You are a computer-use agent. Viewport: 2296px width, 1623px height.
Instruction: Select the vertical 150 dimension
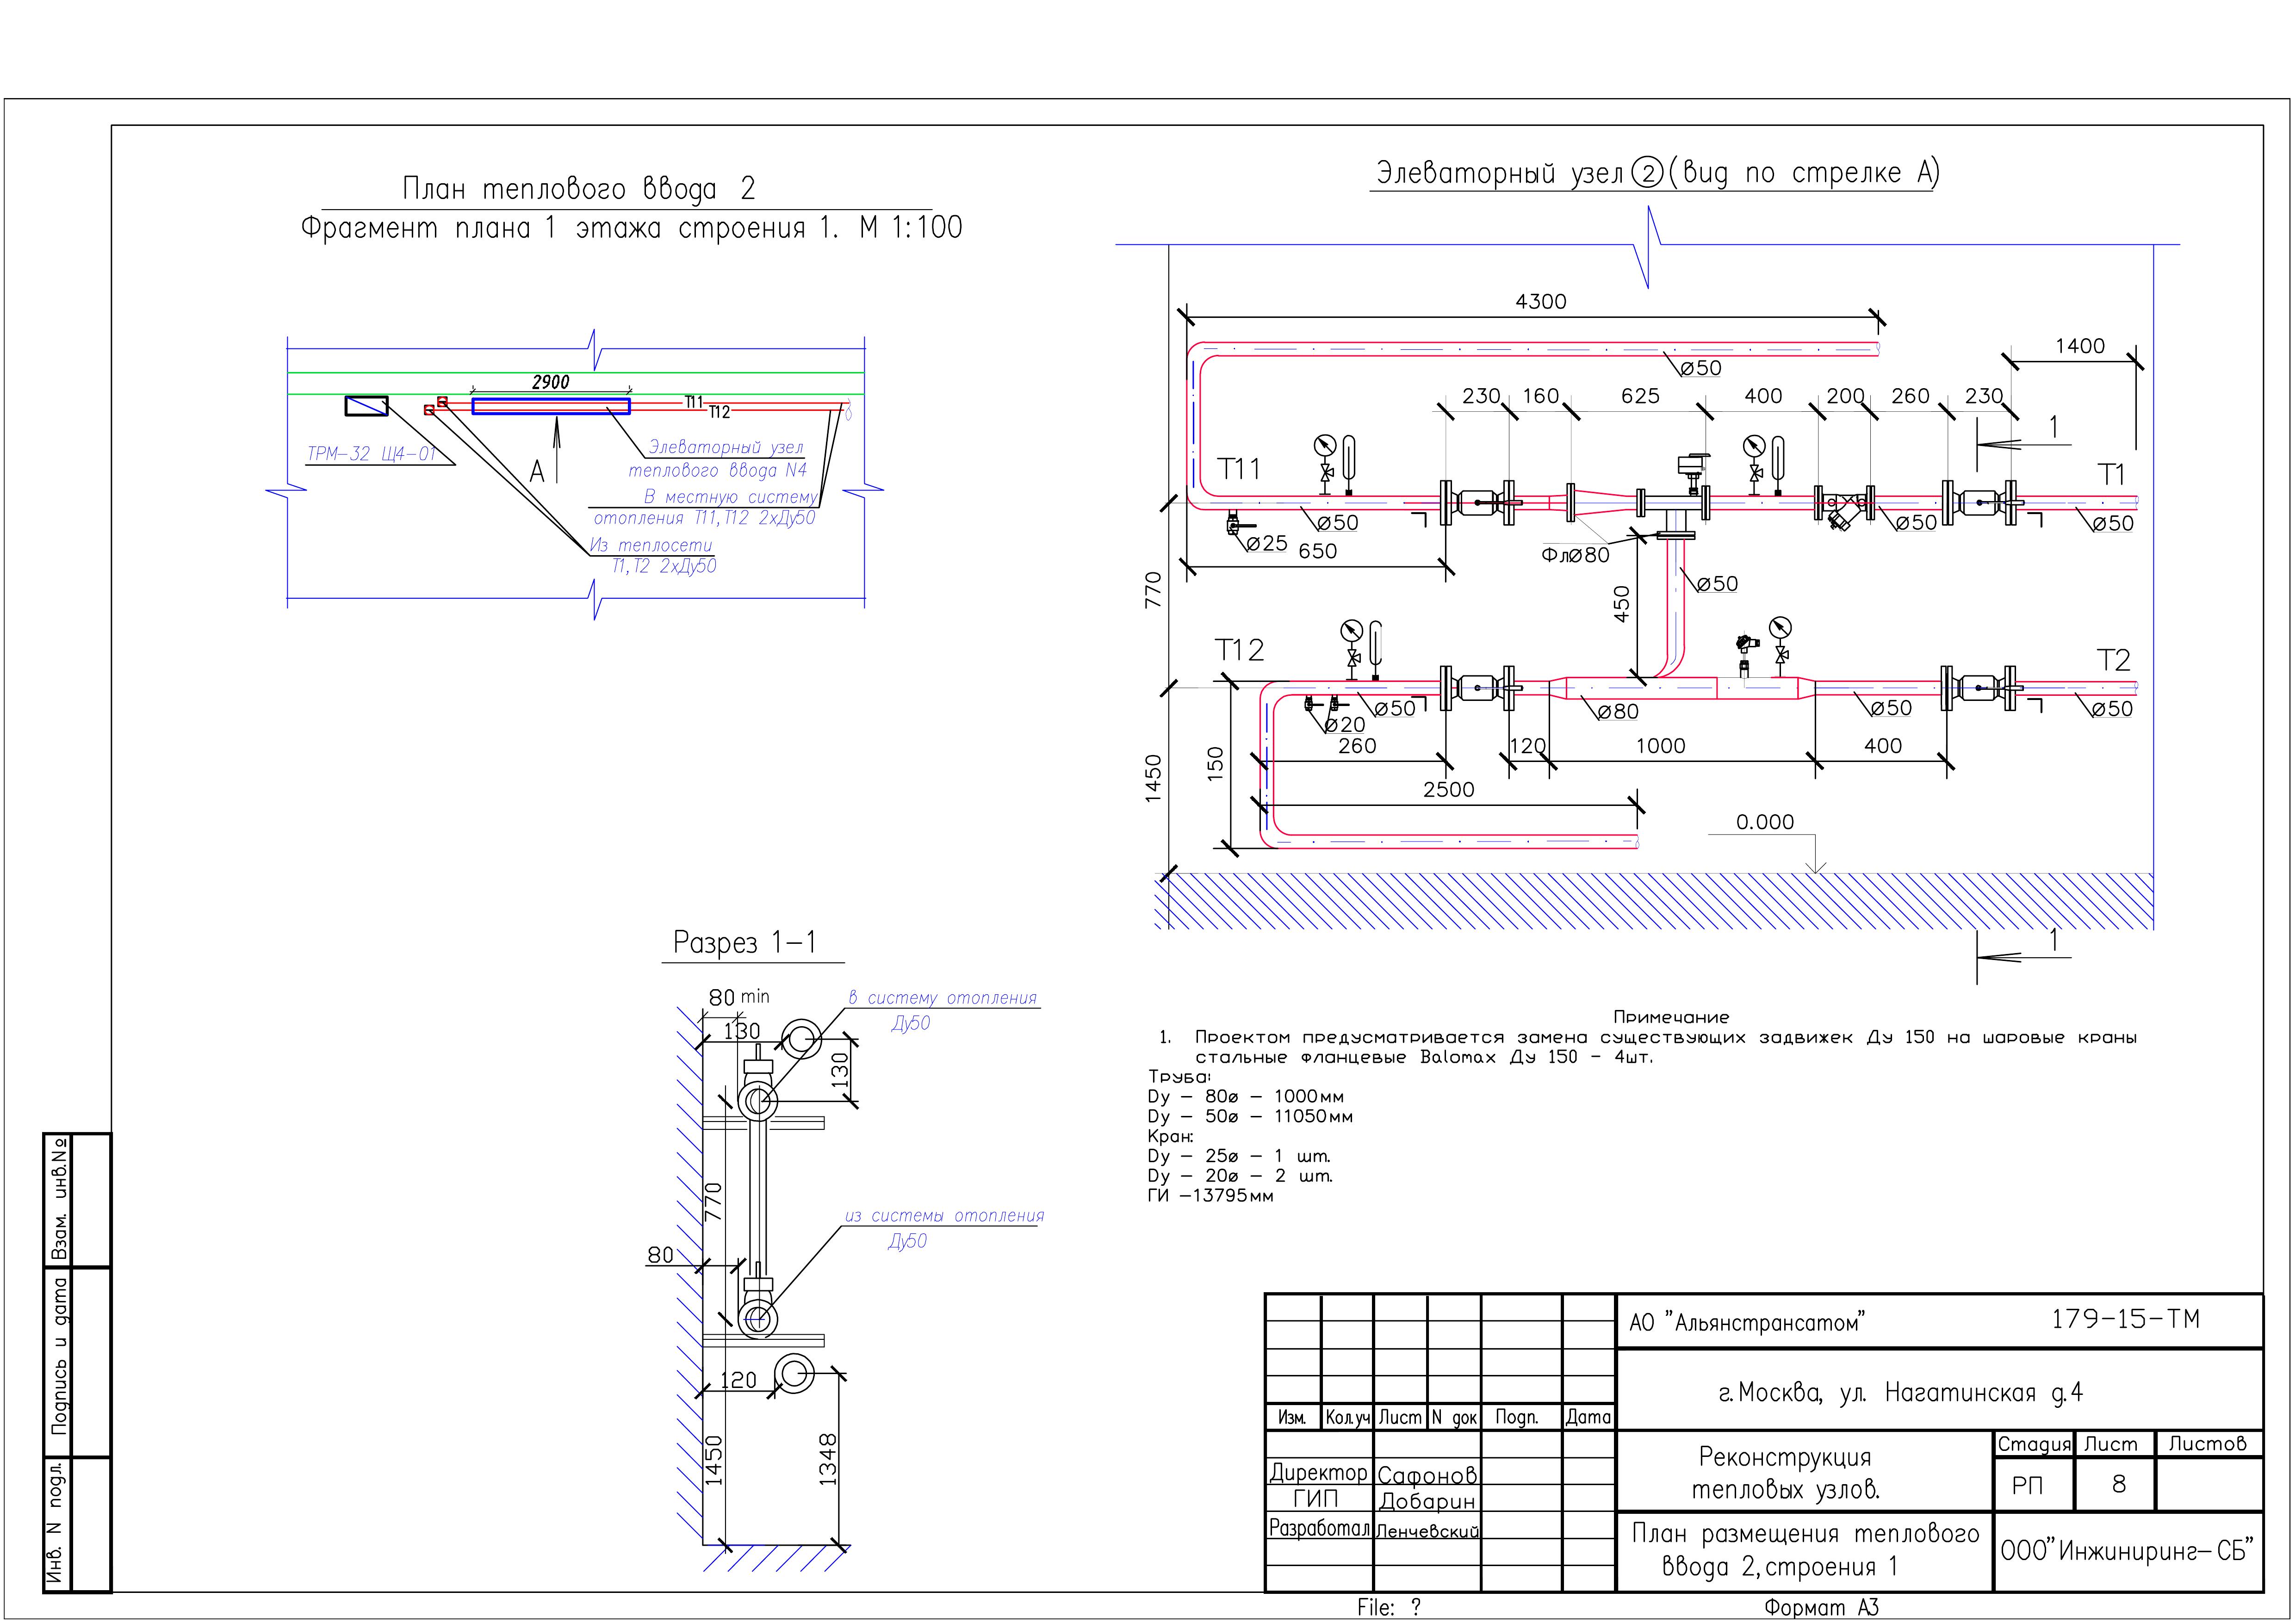click(1215, 764)
